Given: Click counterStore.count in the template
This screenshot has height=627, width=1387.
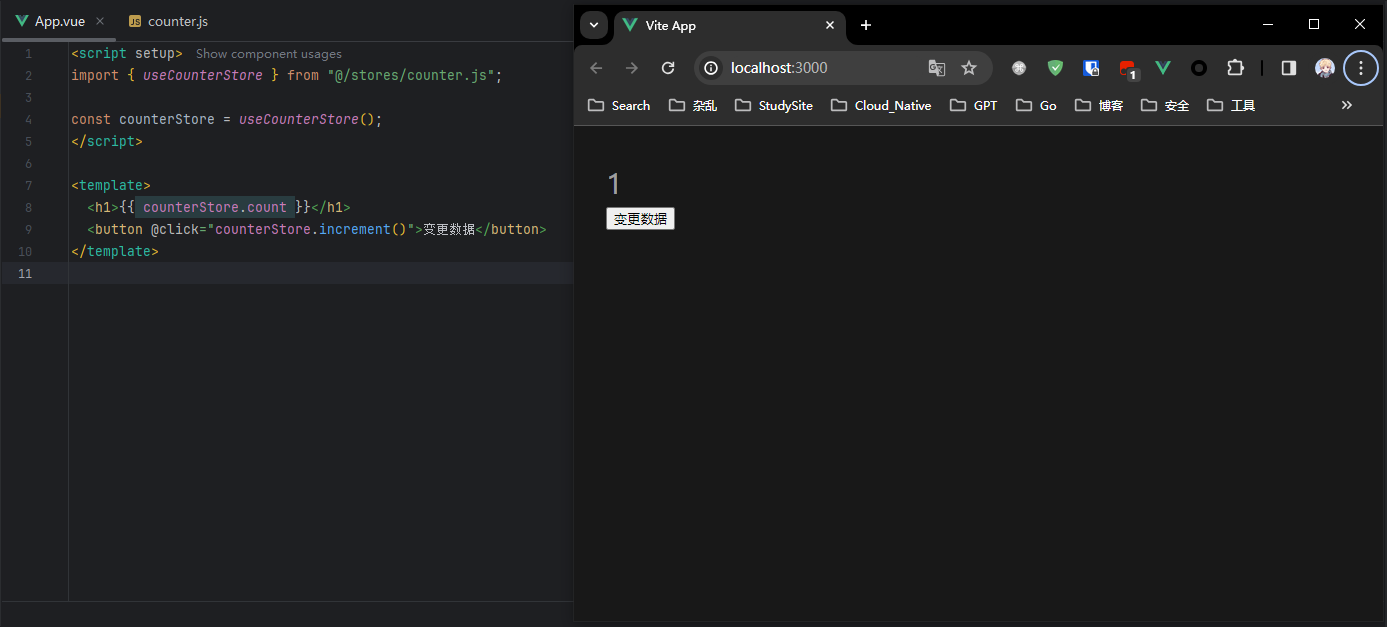Looking at the screenshot, I should [215, 207].
